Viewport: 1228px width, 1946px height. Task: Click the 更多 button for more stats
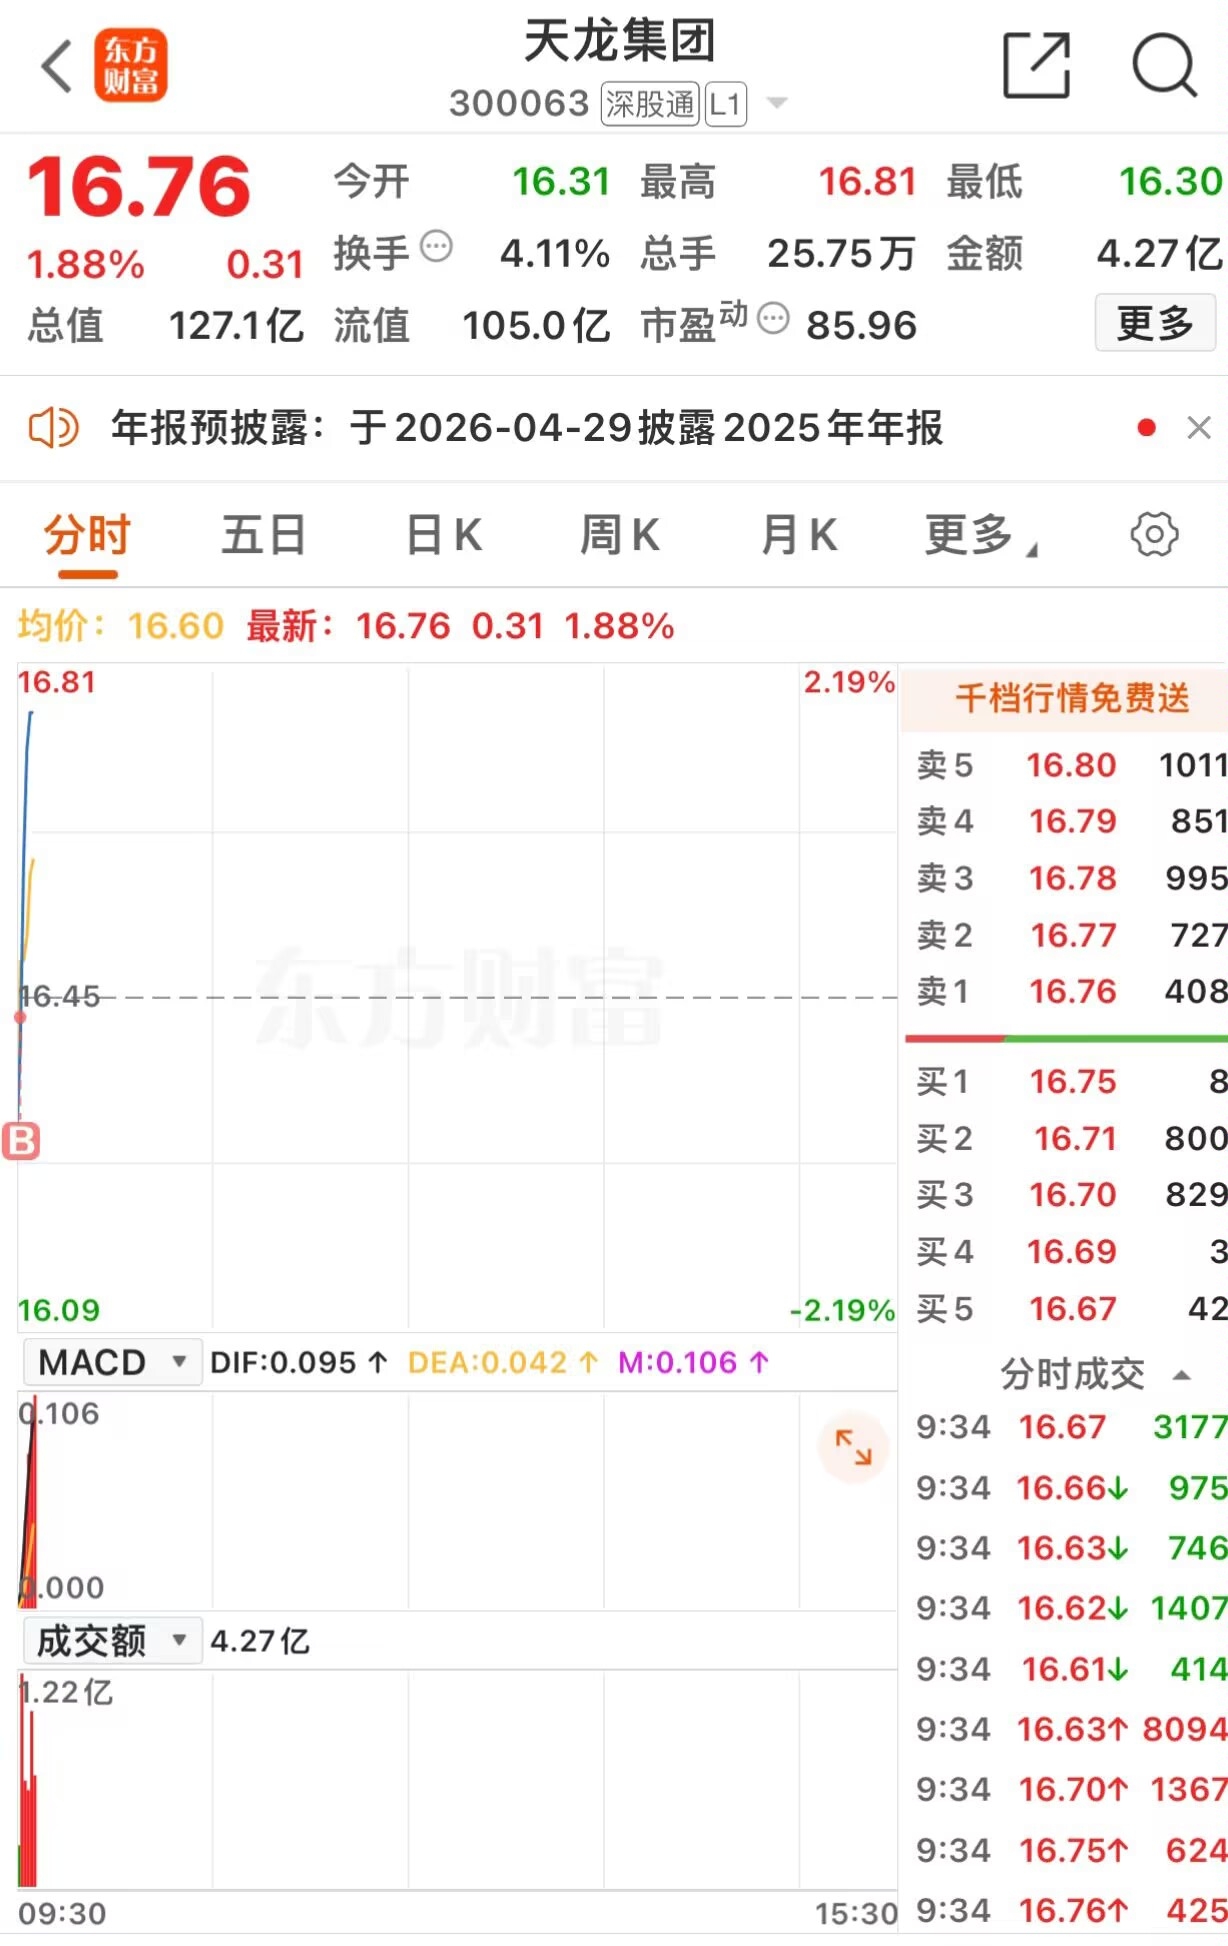(1155, 323)
